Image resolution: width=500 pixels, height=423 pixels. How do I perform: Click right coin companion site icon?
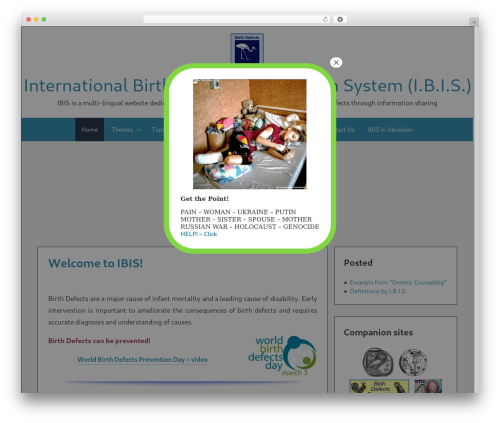(413, 362)
